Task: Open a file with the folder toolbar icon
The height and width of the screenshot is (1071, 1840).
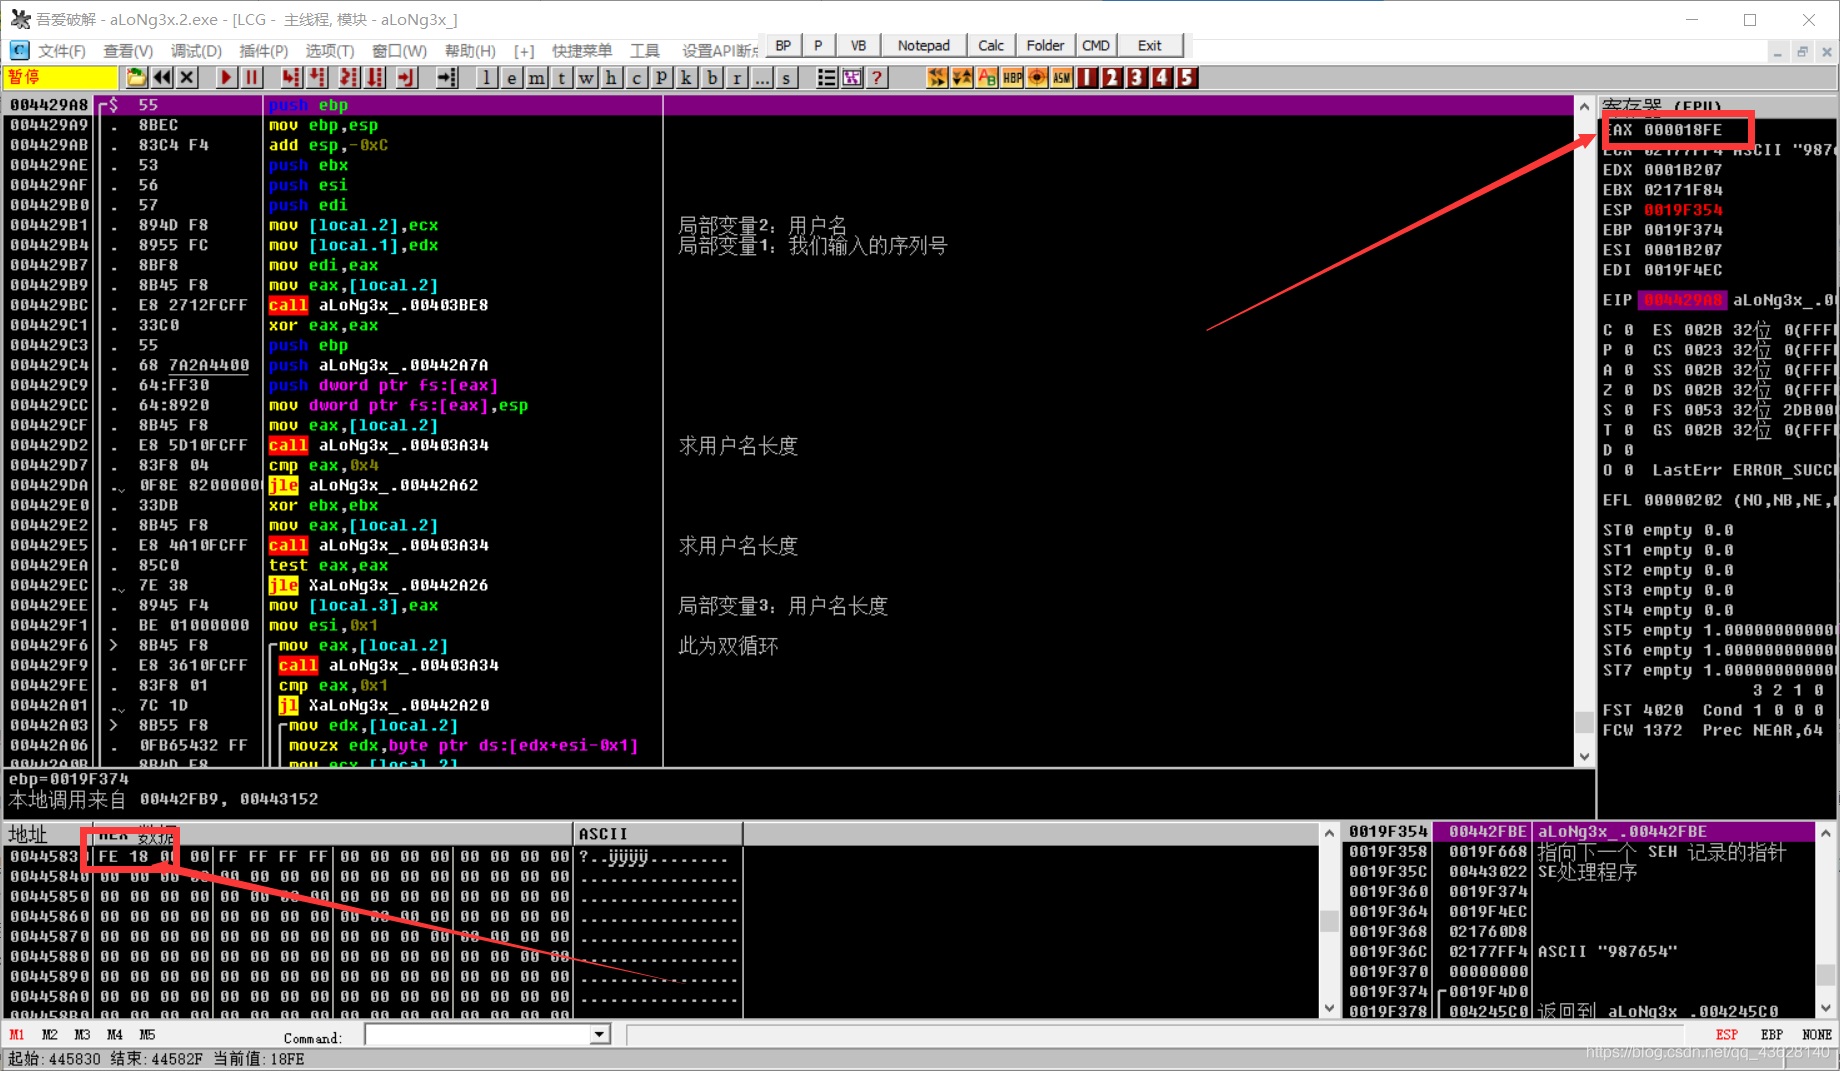Action: coord(136,78)
